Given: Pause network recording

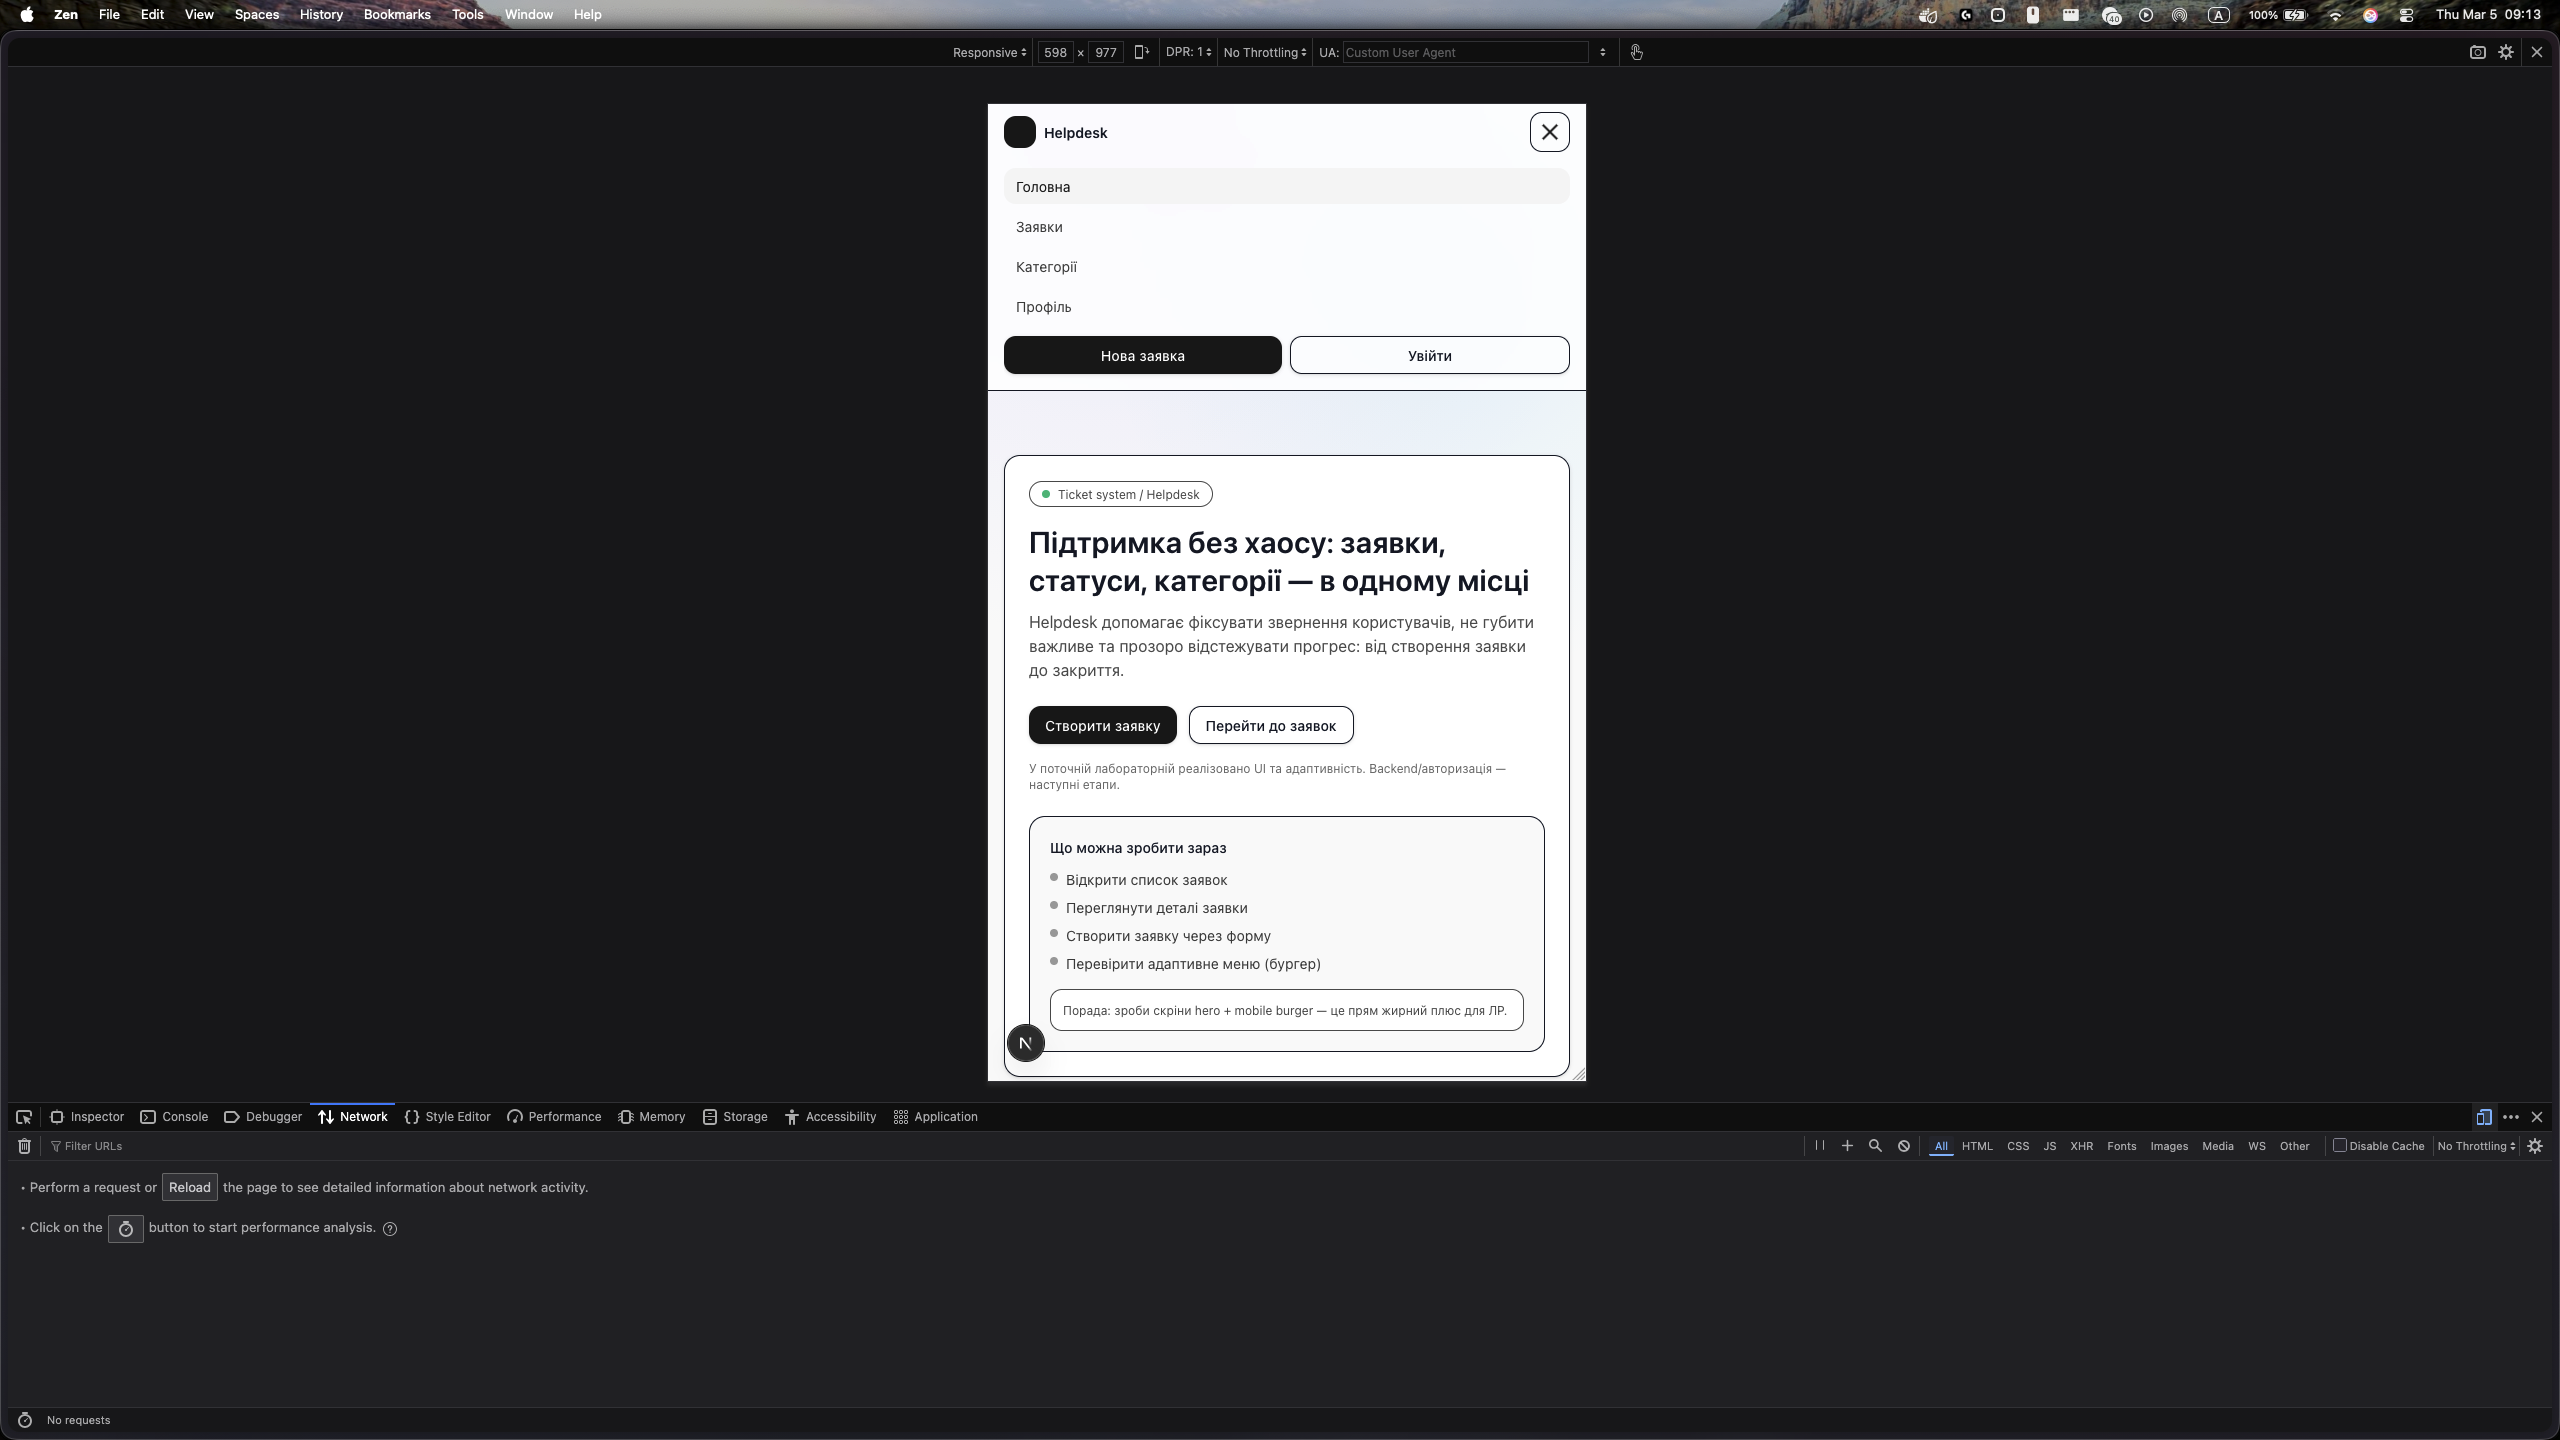Looking at the screenshot, I should [1819, 1146].
